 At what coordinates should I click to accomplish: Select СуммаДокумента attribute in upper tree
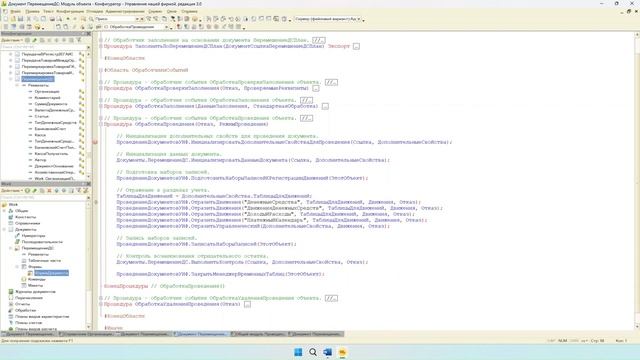point(51,104)
